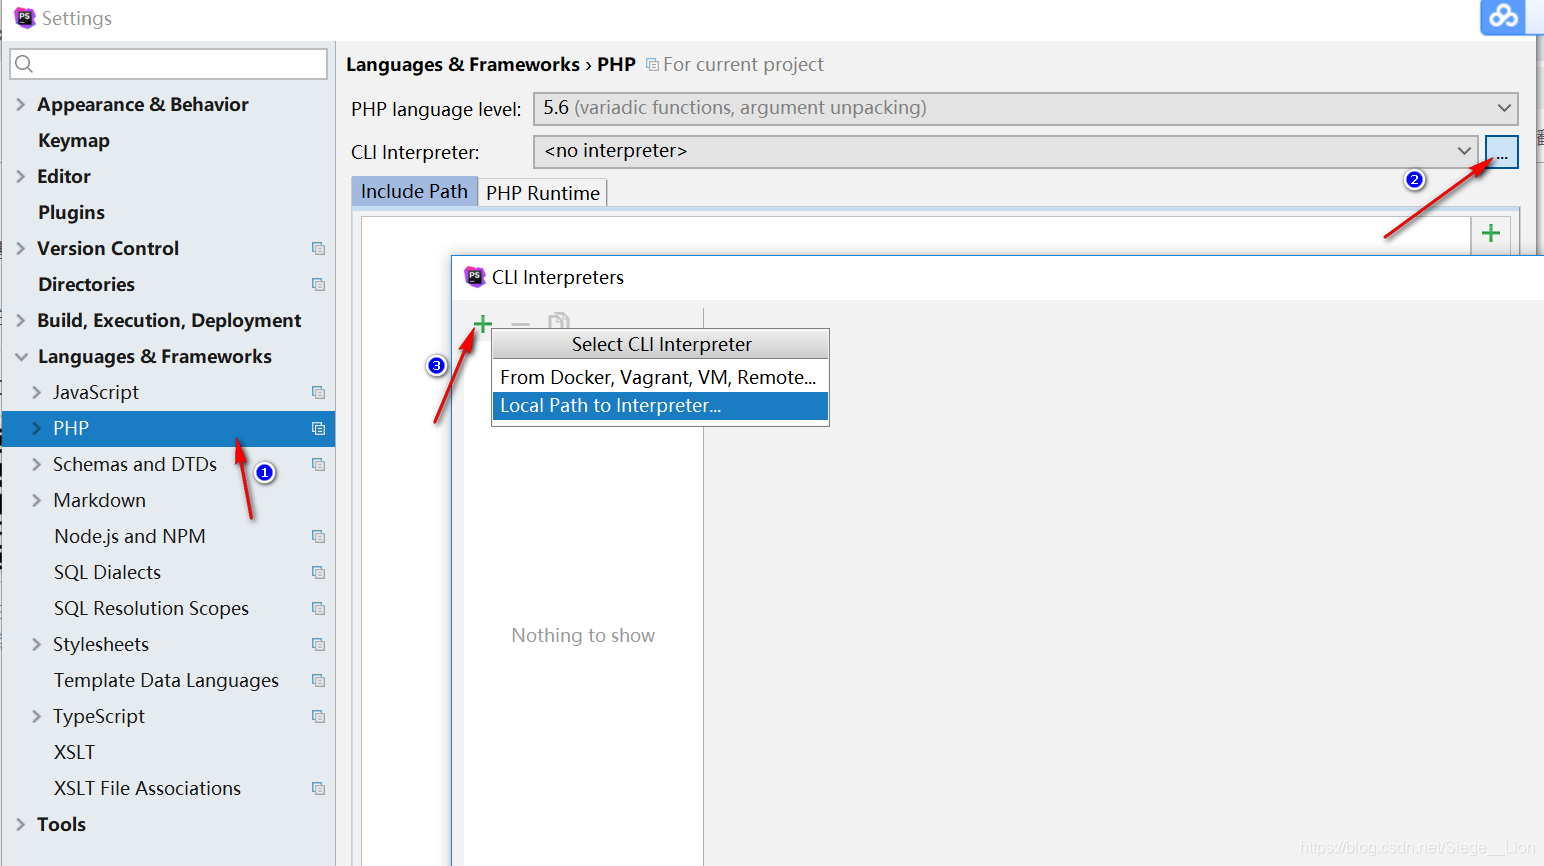Select Template Data Languages item
Viewport: 1544px width, 866px height.
pyautogui.click(x=166, y=680)
